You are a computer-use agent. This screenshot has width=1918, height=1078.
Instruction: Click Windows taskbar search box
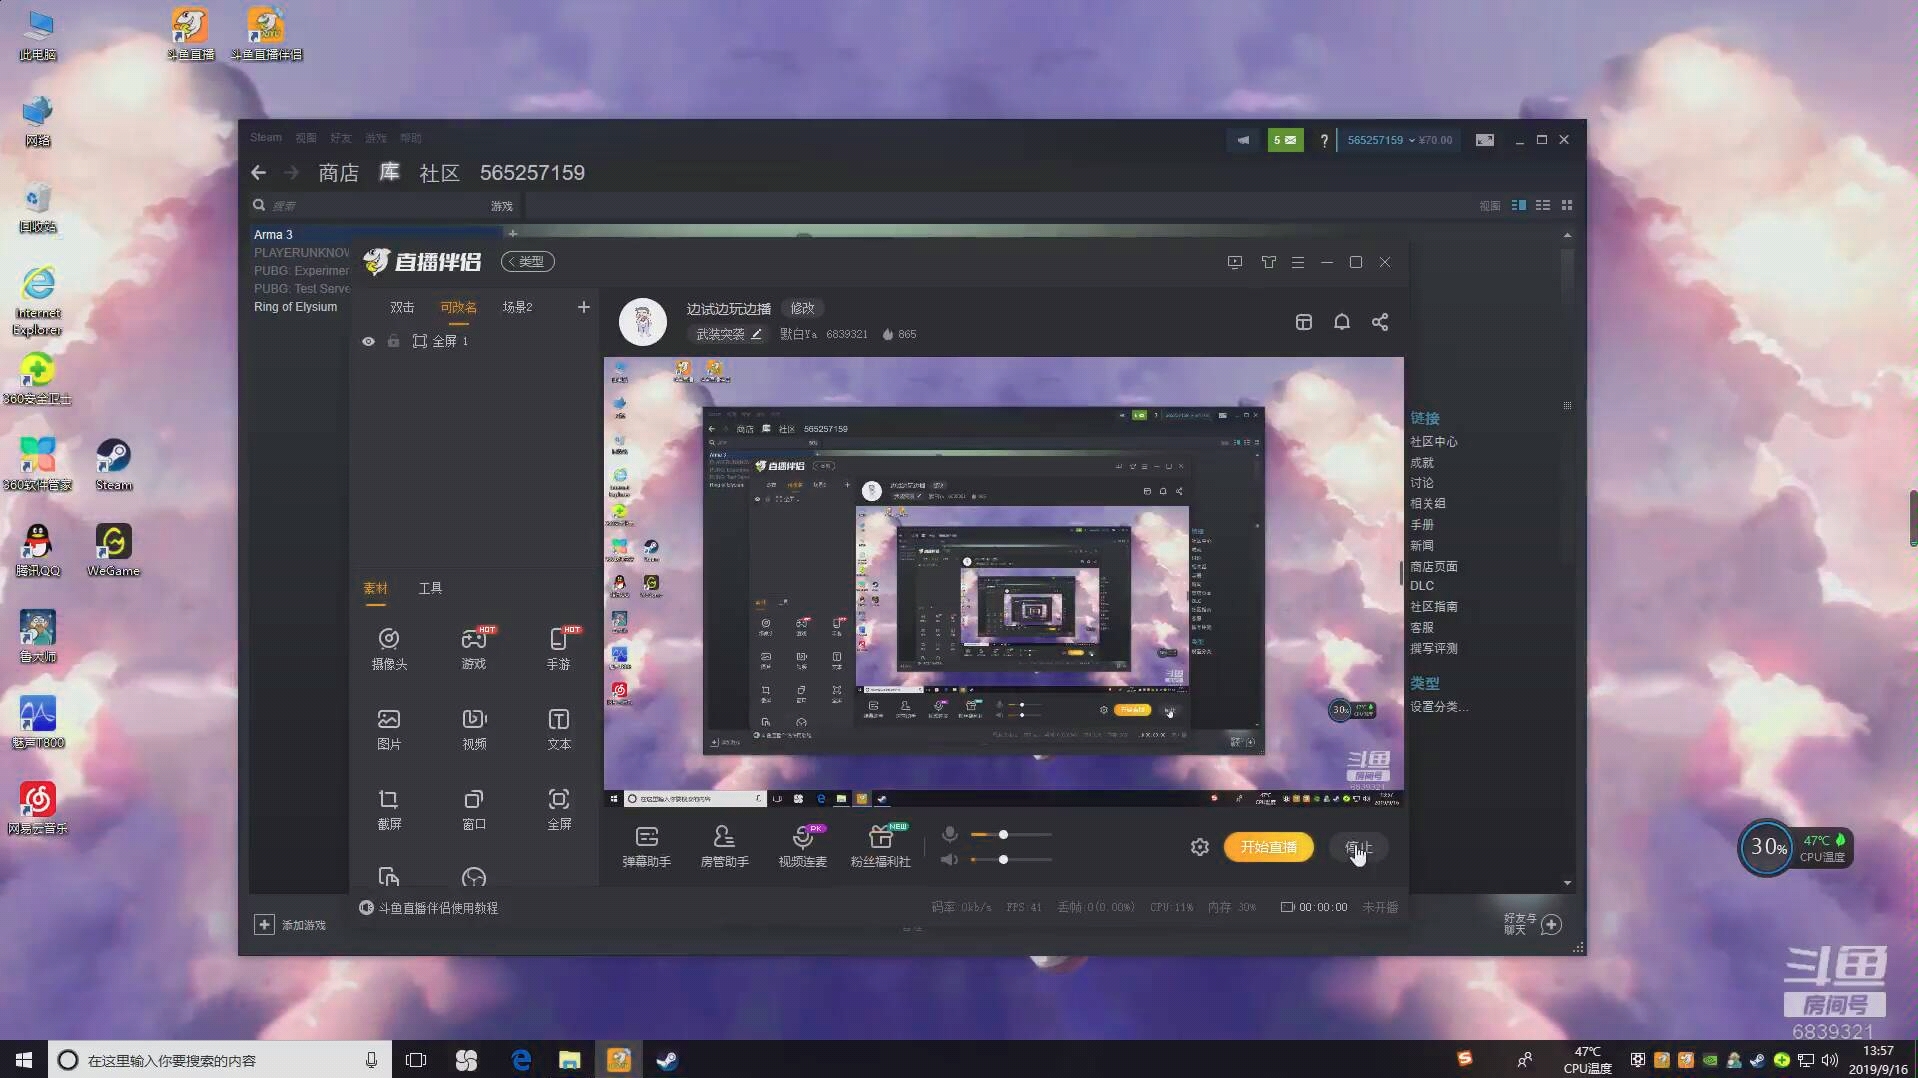coord(219,1060)
